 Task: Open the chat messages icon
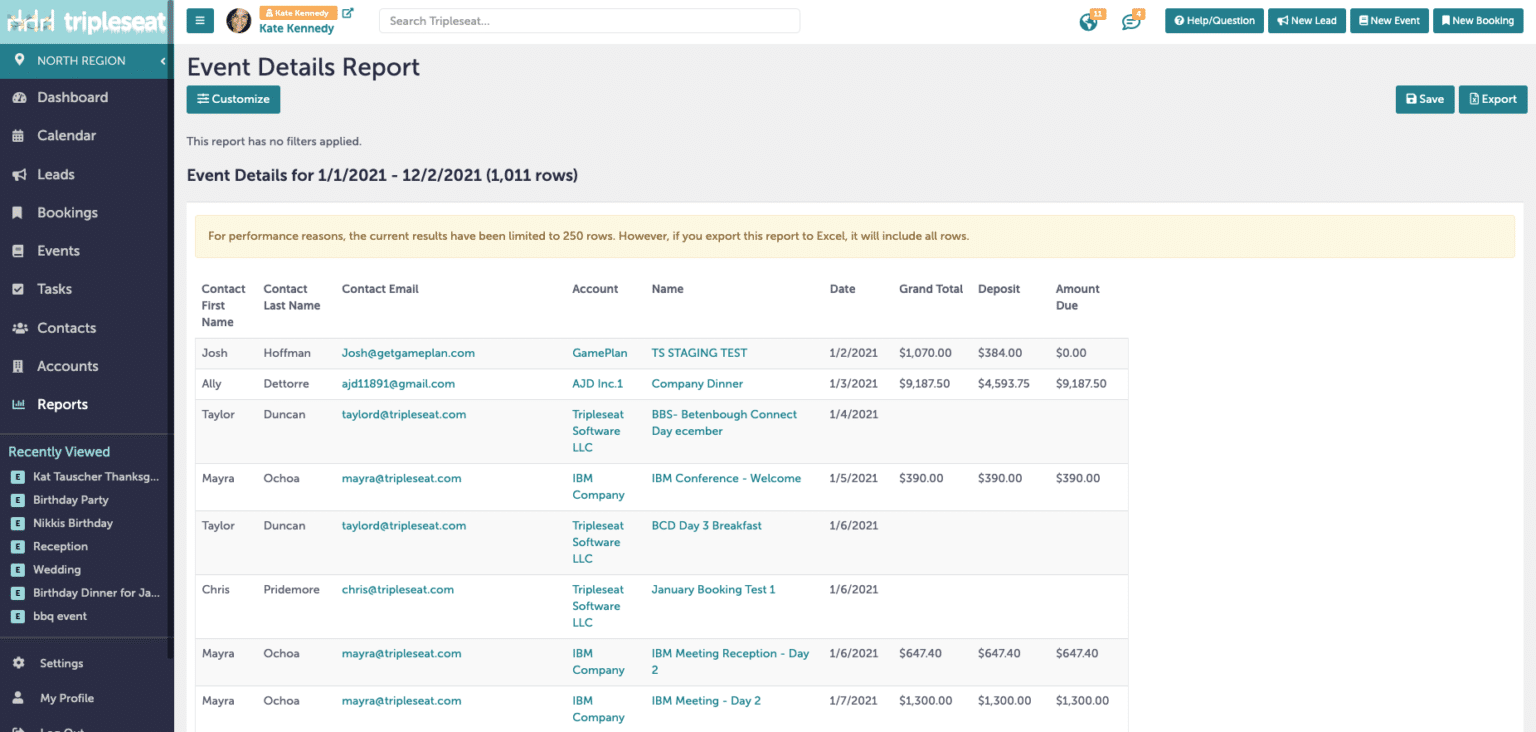(x=1131, y=22)
